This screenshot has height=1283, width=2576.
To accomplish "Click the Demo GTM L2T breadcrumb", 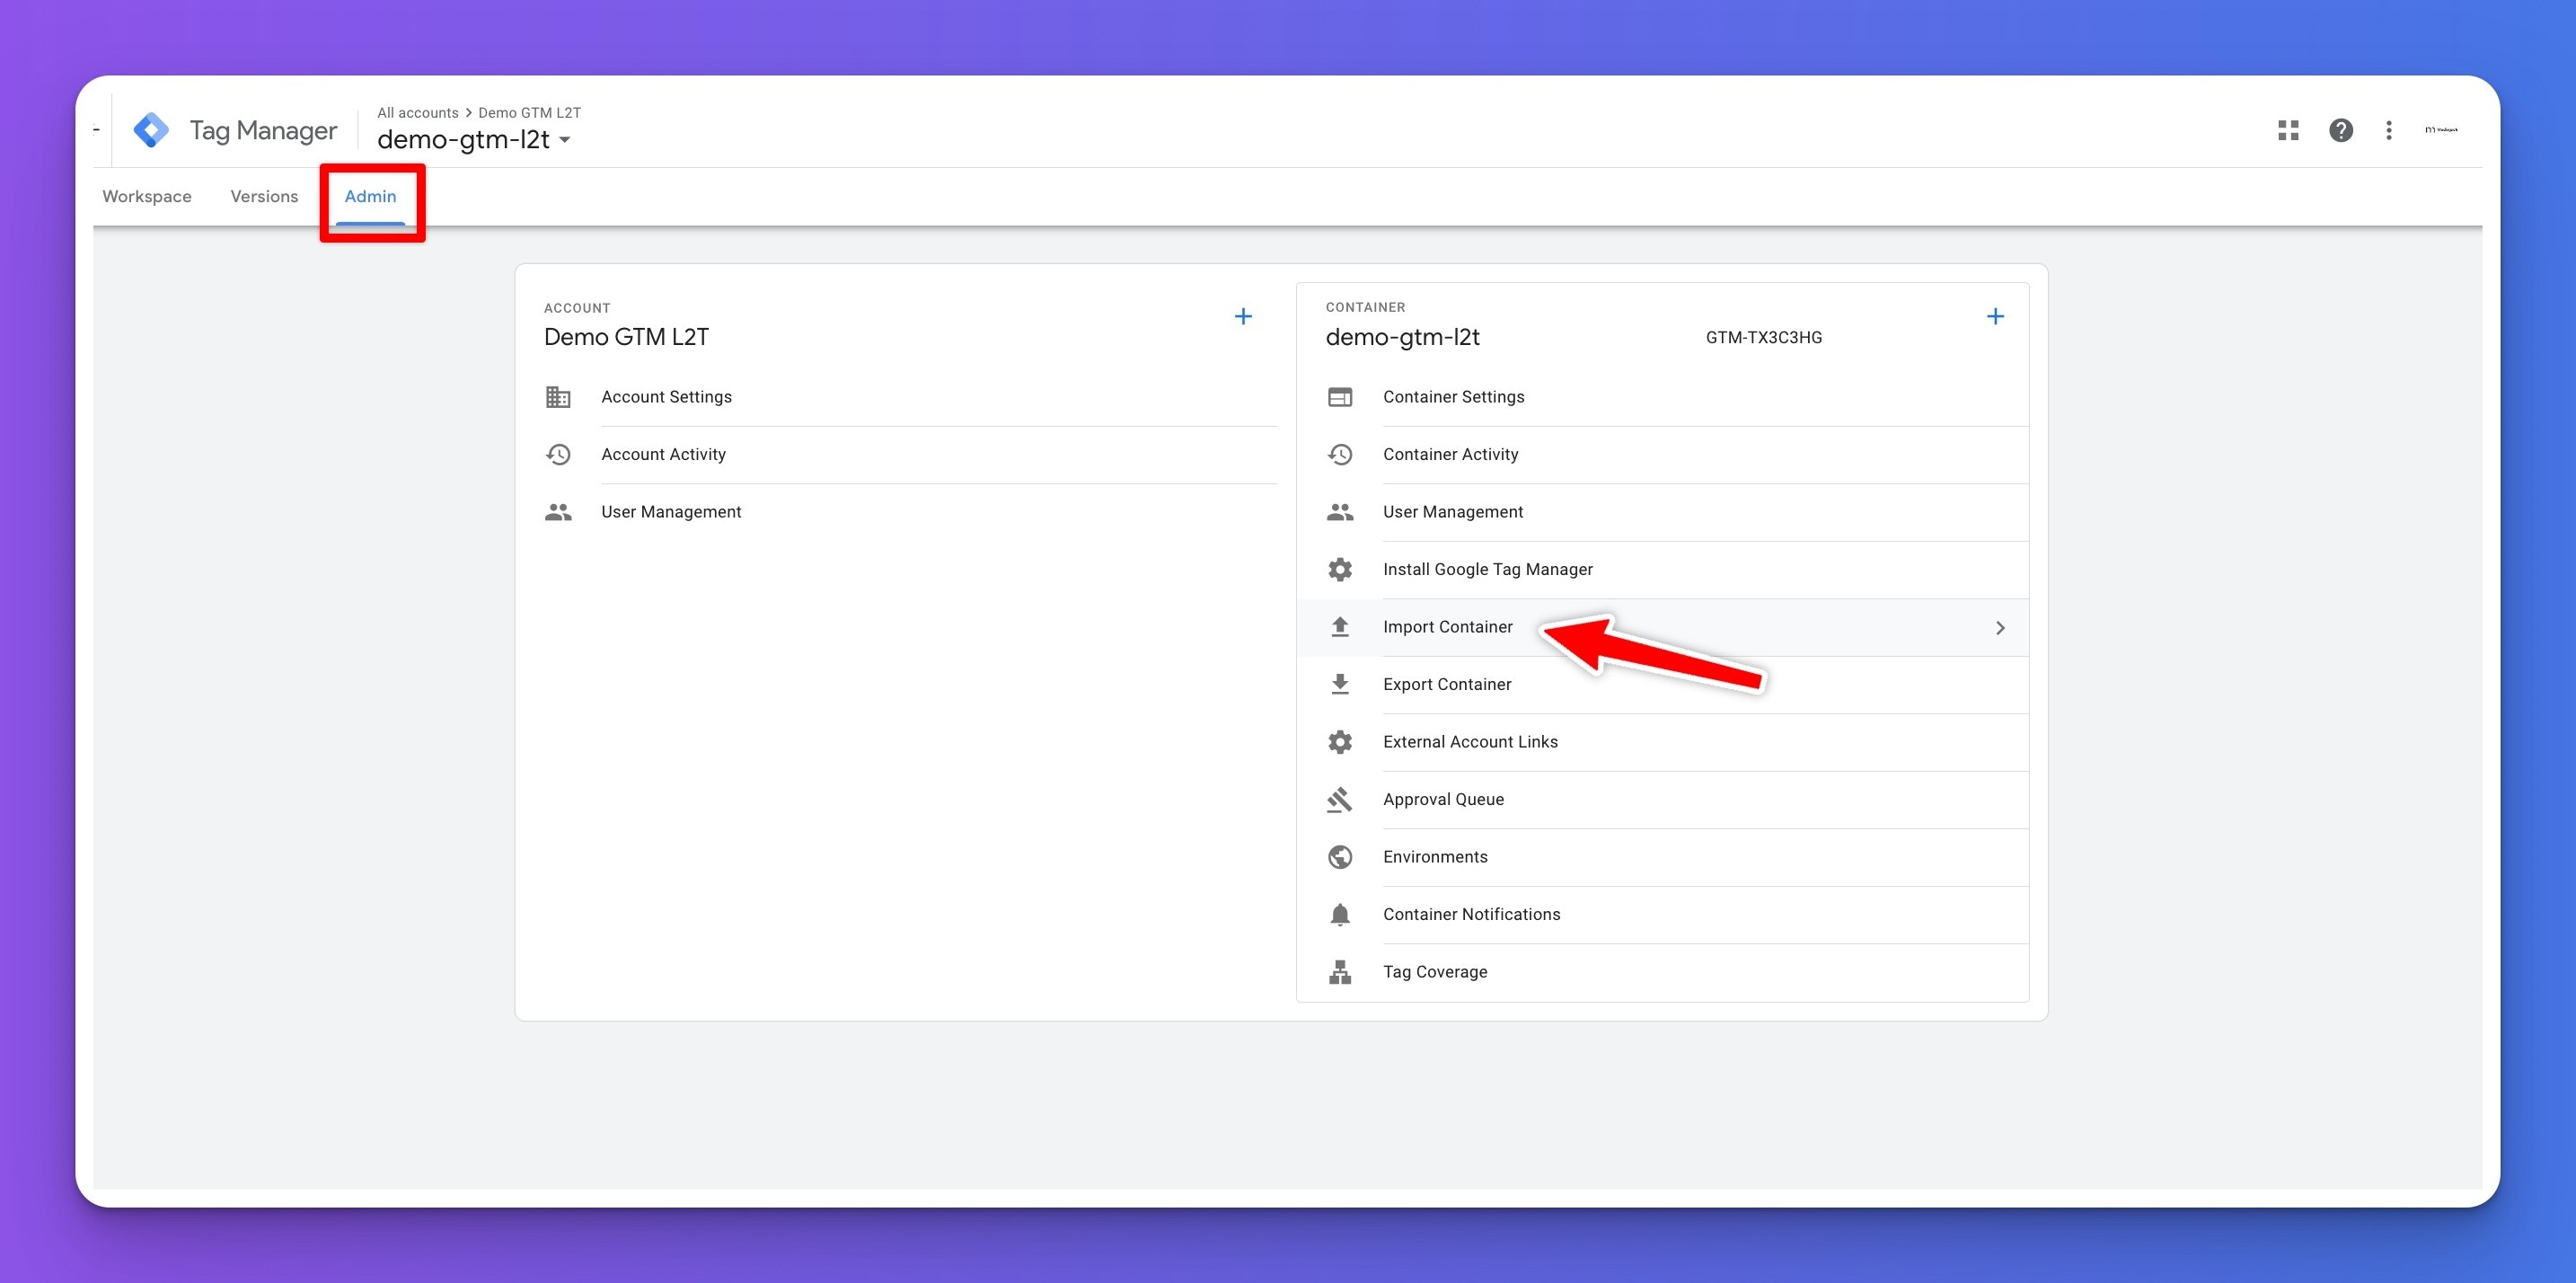I will 529,113.
